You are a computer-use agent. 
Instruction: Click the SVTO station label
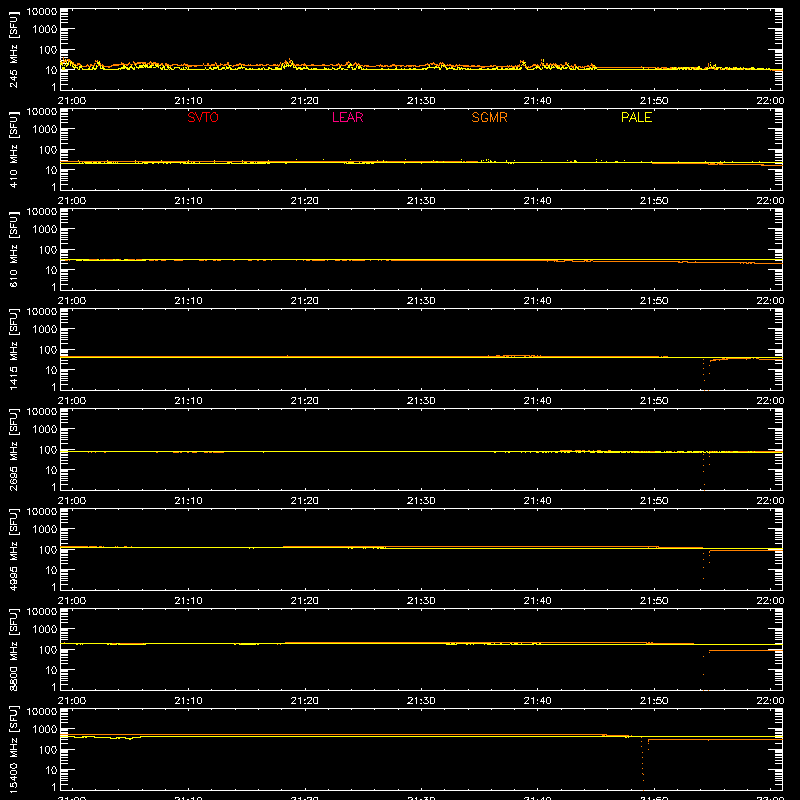pos(203,117)
